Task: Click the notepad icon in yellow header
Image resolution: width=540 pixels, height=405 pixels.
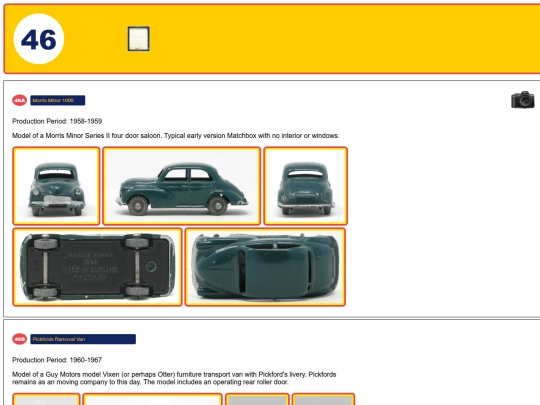Action: pyautogui.click(x=138, y=39)
